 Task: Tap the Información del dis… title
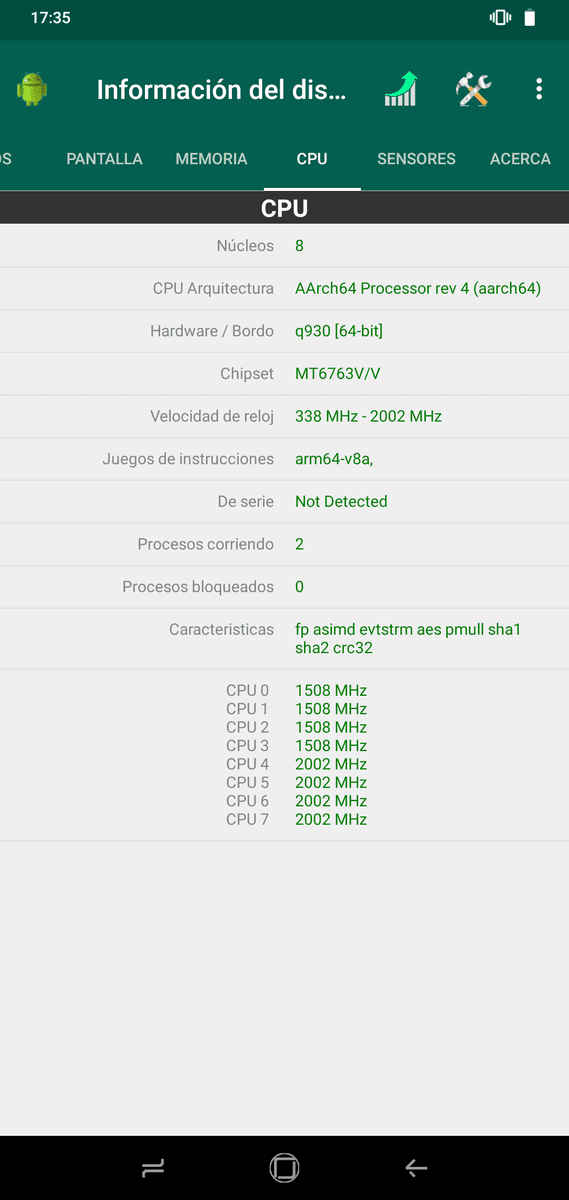click(221, 90)
